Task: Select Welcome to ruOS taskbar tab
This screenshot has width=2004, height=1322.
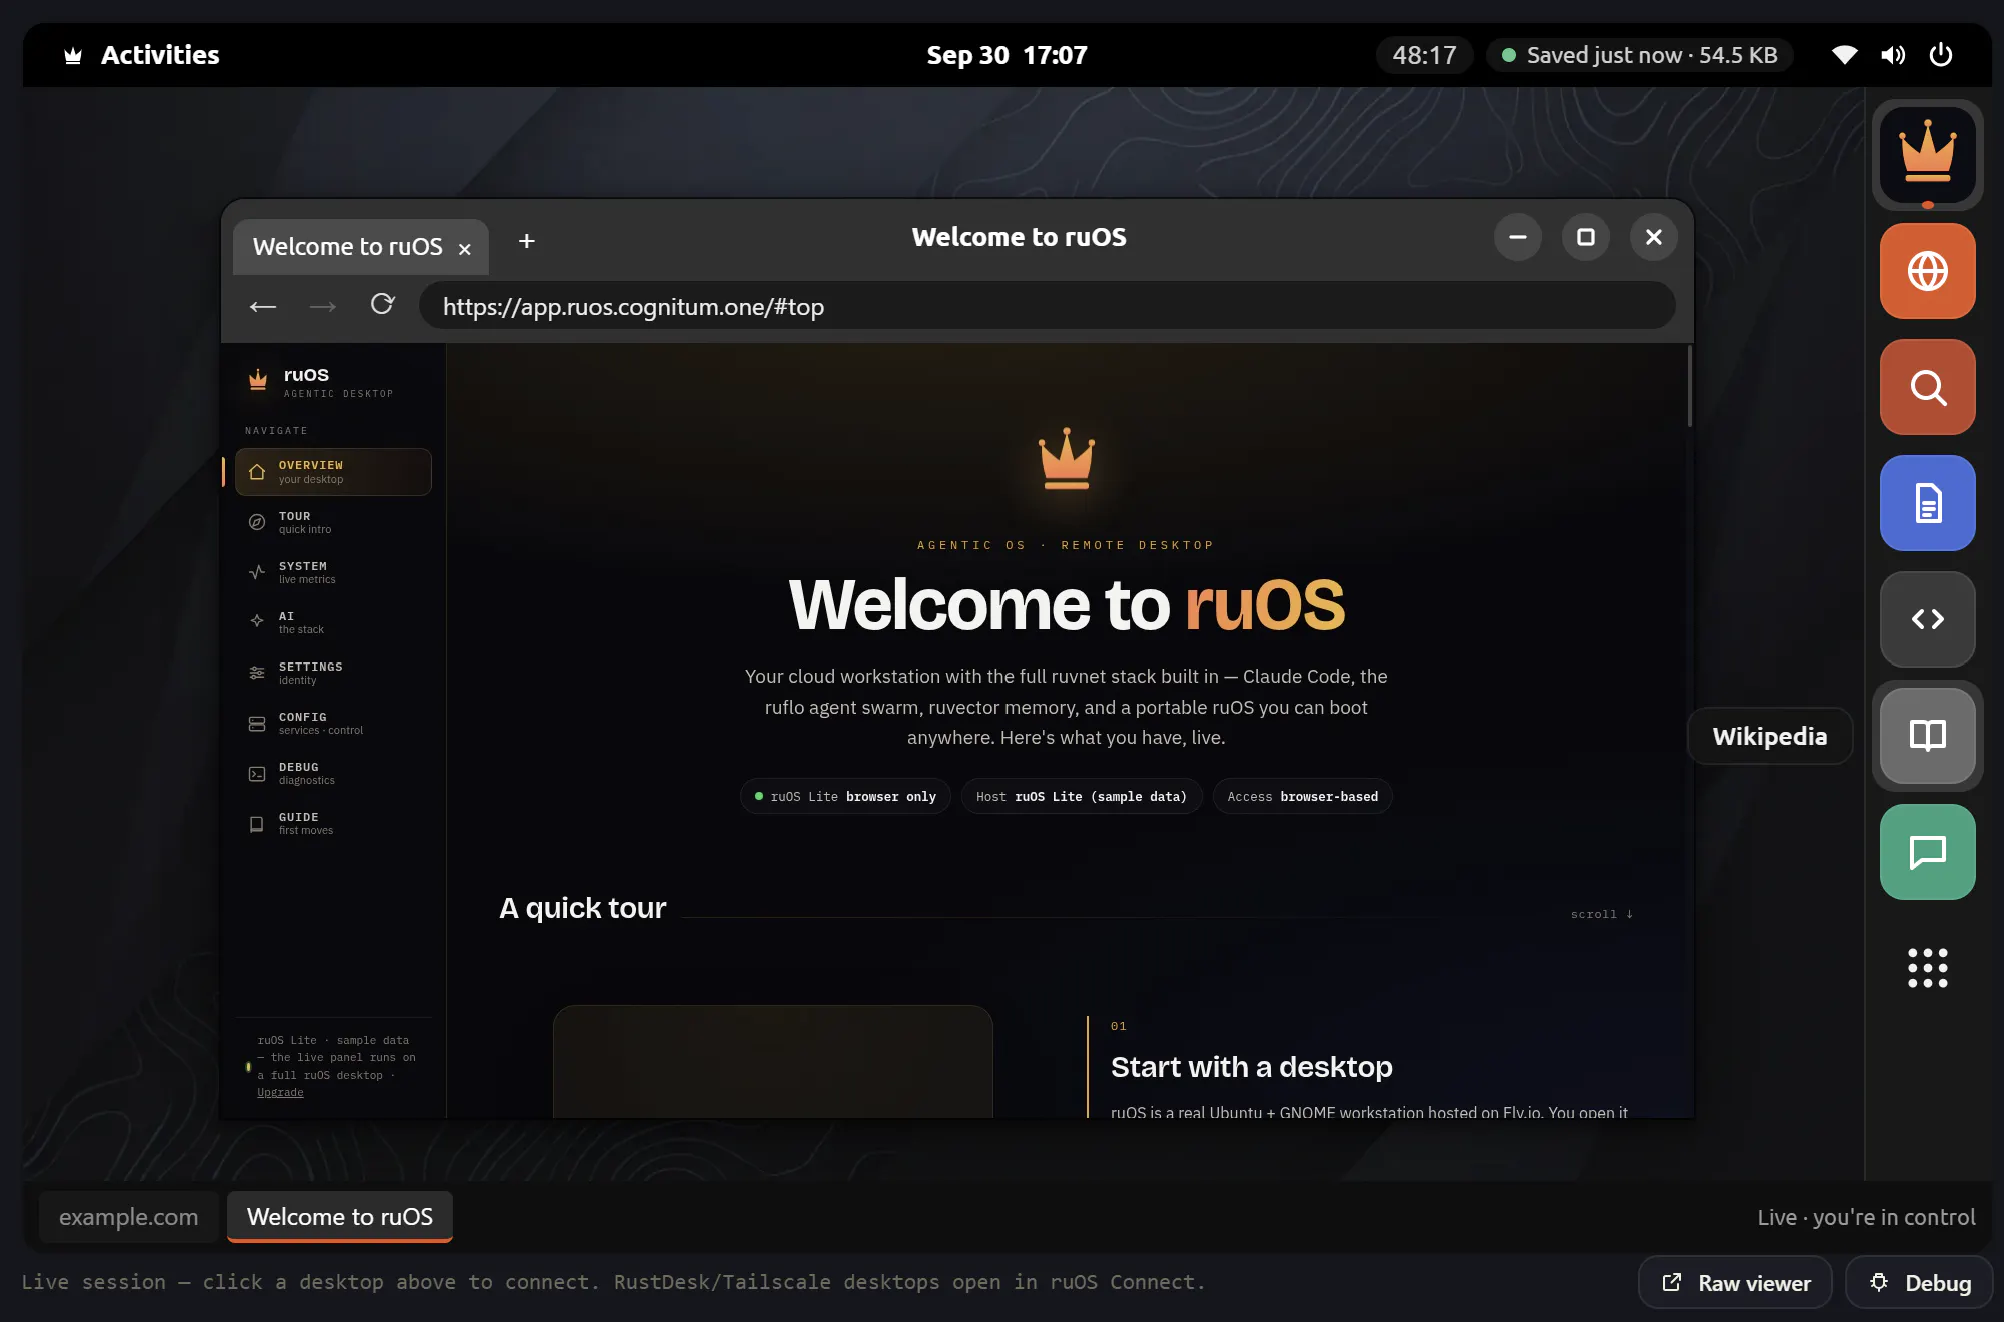Action: (x=340, y=1216)
